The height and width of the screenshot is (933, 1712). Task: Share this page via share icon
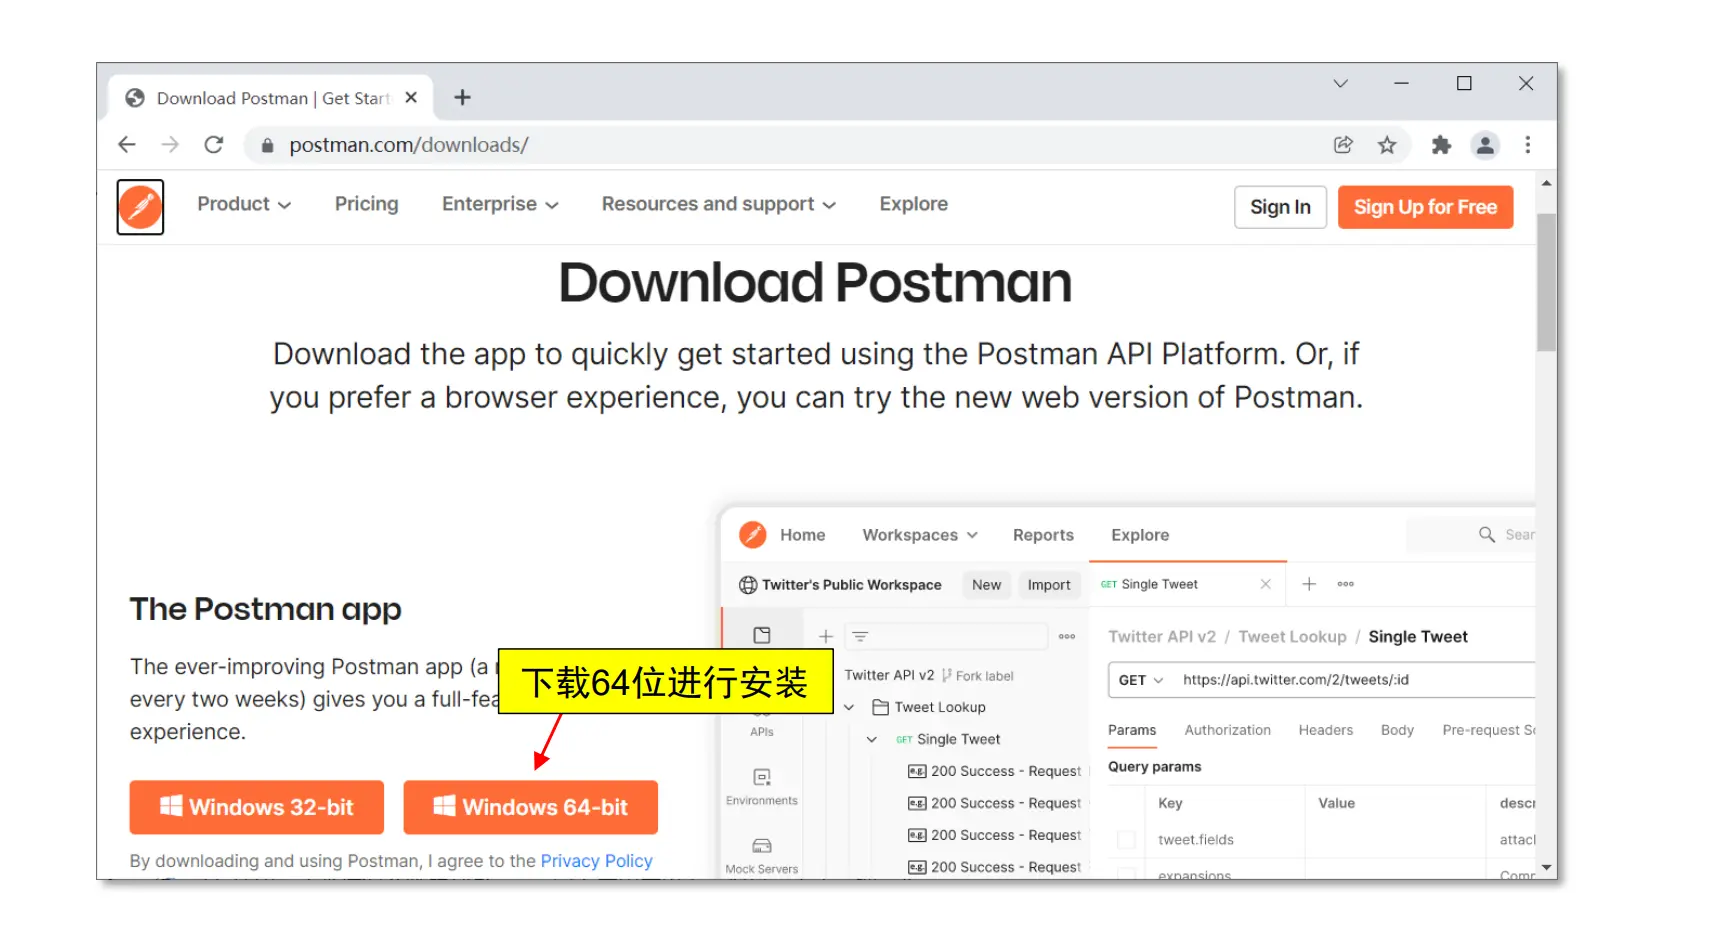pos(1343,145)
